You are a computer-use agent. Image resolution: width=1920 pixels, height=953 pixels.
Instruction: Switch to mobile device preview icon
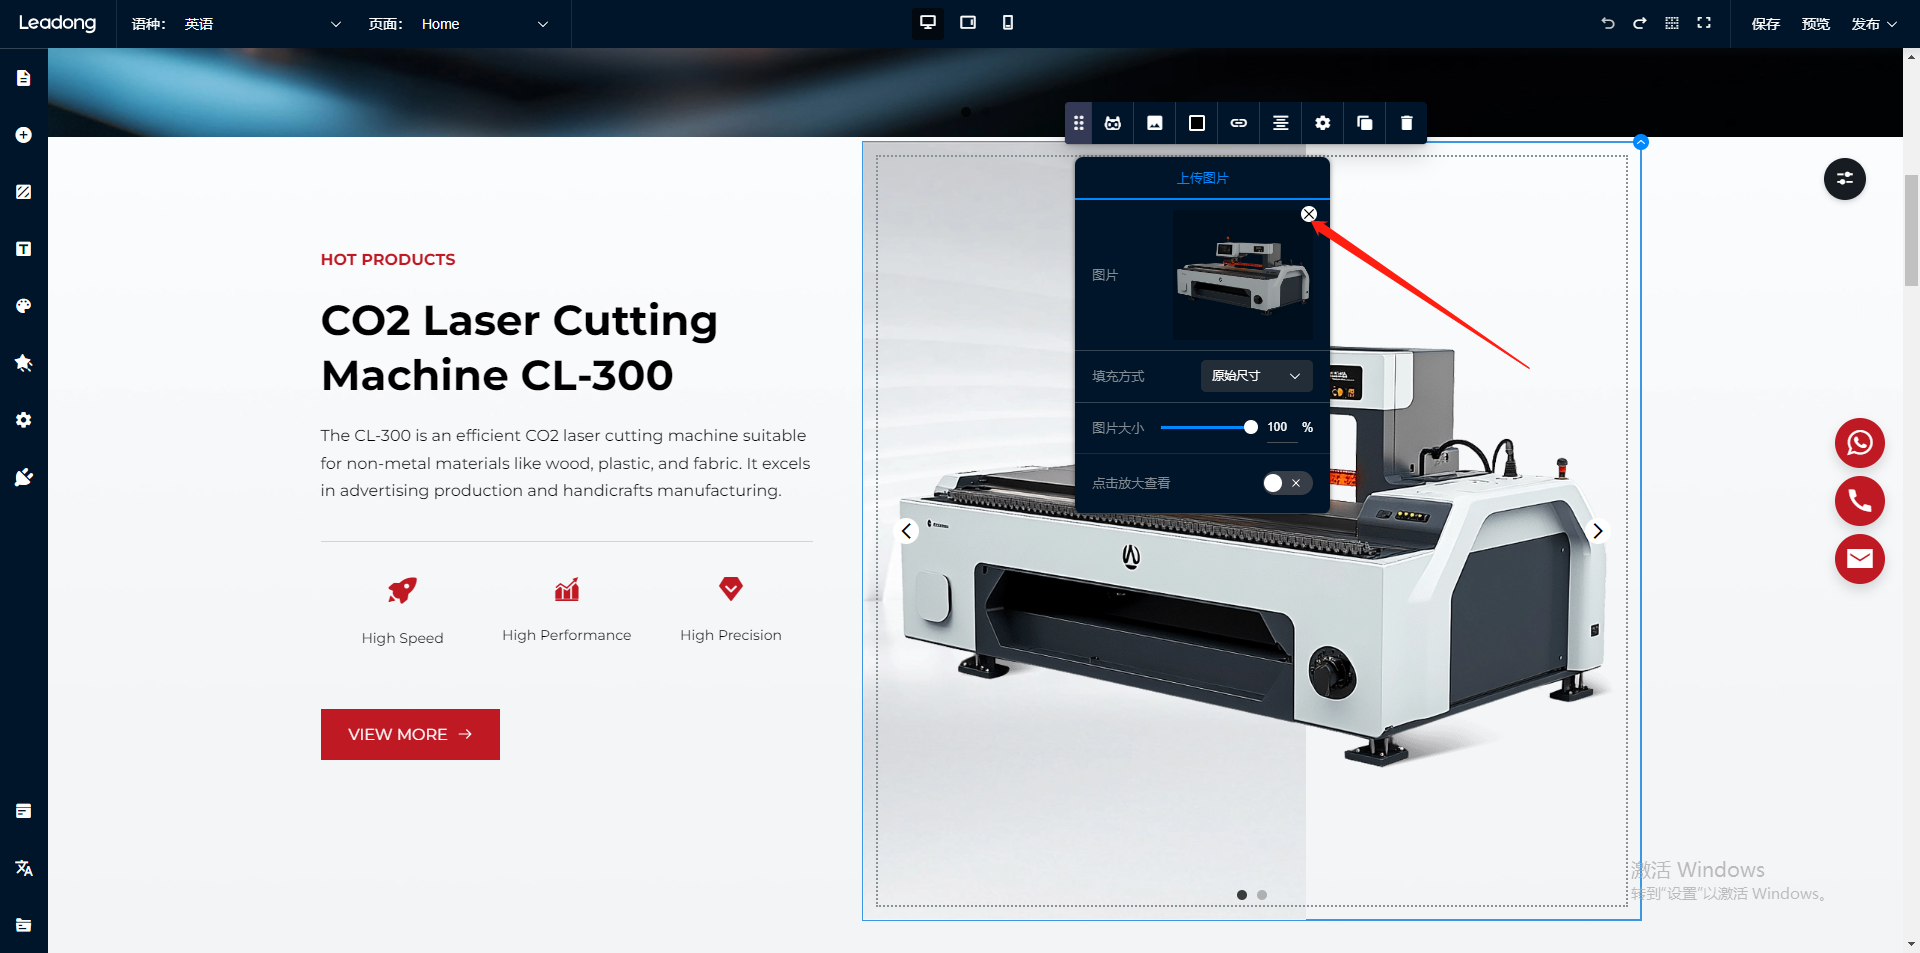(1007, 23)
